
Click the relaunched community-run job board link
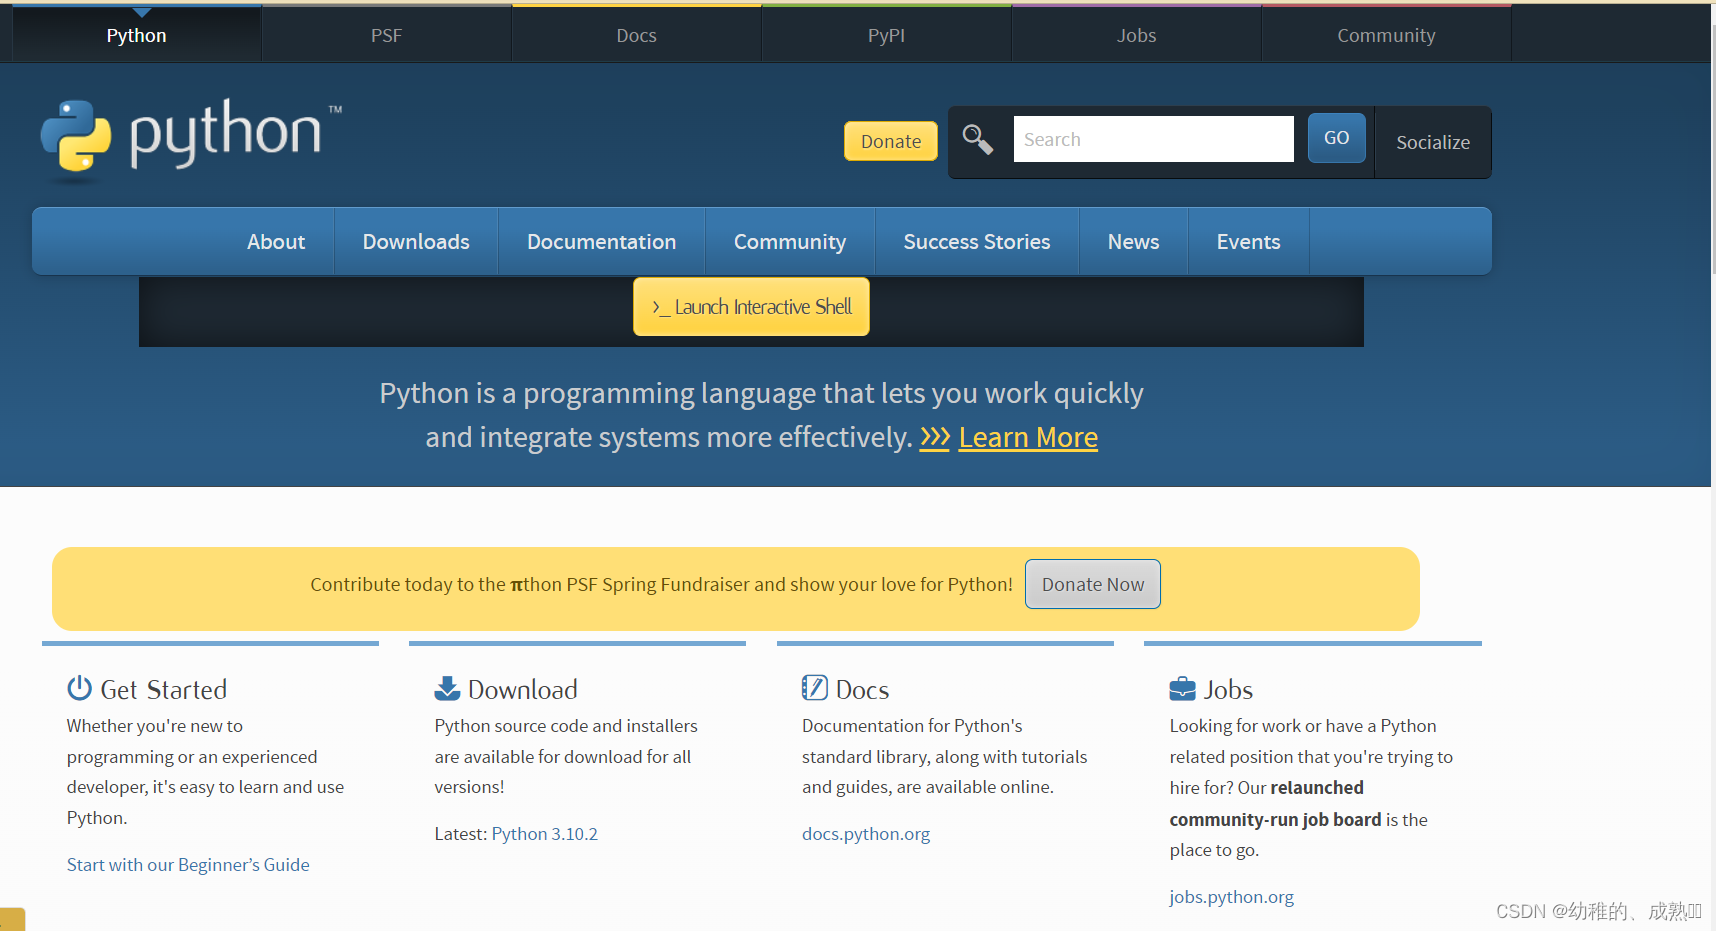pos(1276,804)
